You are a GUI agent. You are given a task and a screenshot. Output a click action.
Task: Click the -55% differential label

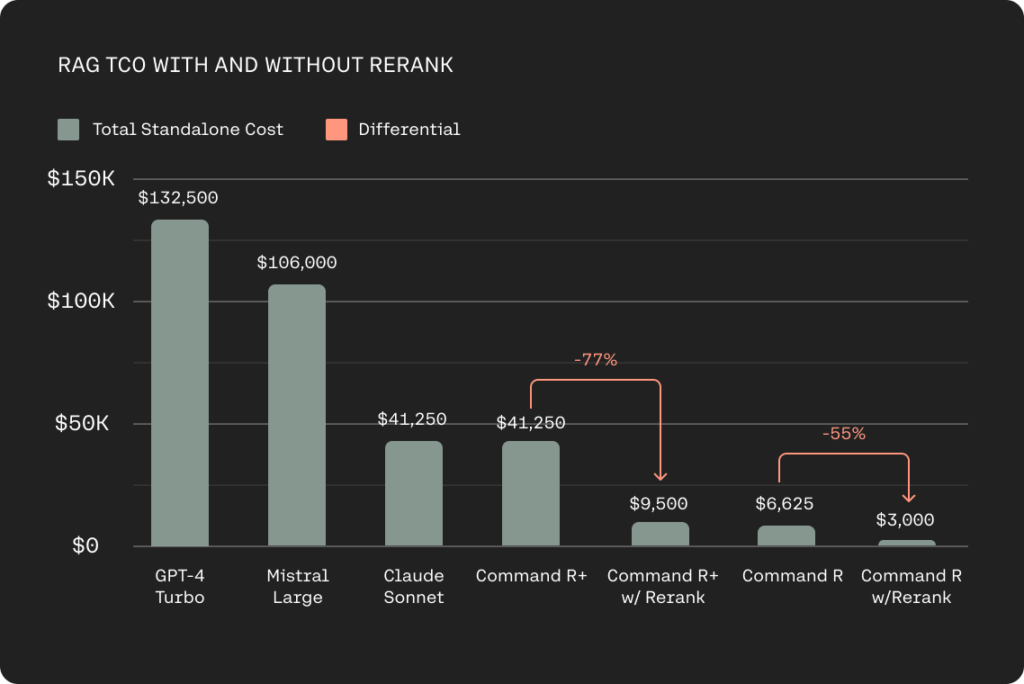(844, 433)
